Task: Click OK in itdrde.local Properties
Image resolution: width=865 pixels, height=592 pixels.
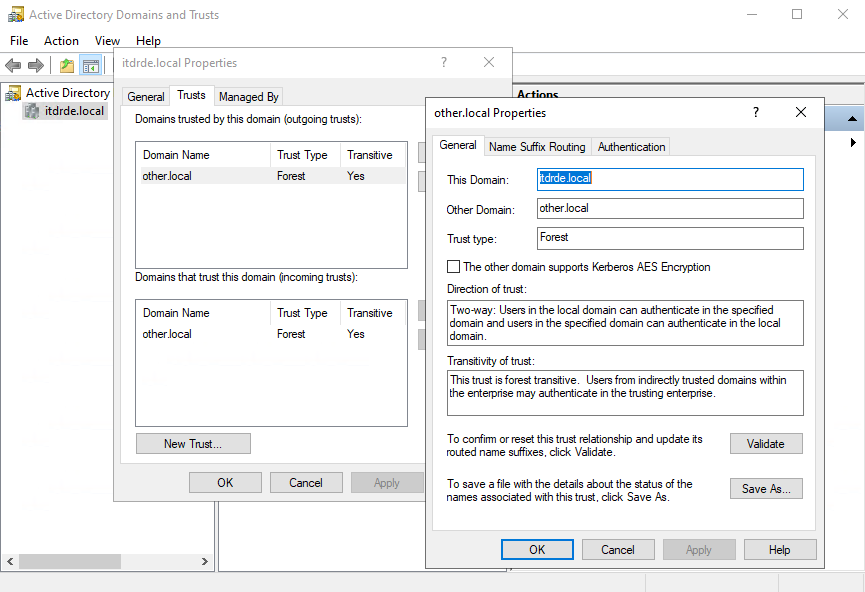Action: click(x=225, y=483)
